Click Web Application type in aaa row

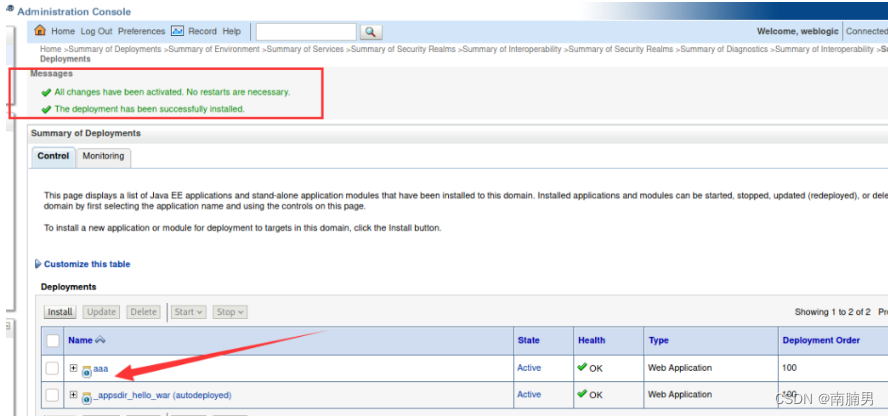click(x=680, y=368)
